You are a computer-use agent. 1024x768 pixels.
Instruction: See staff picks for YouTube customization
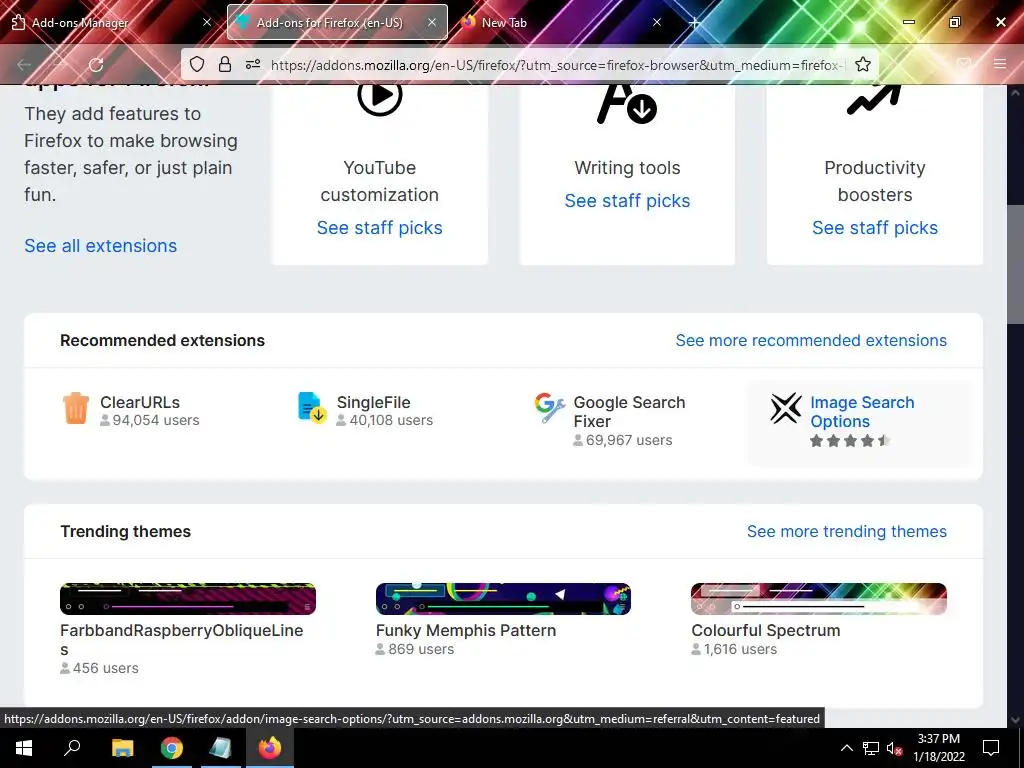(379, 227)
